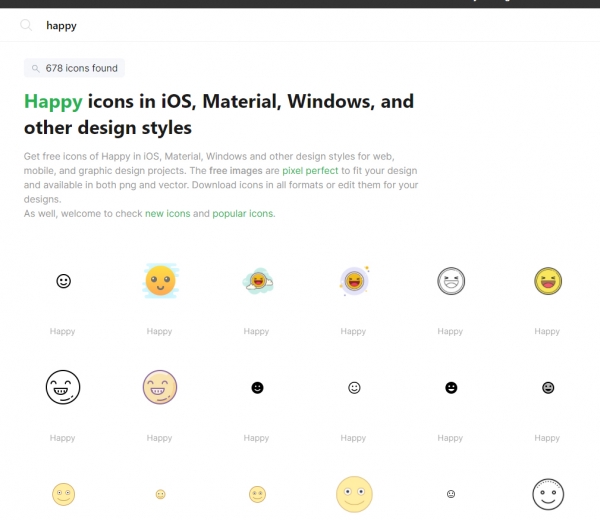600x520 pixels.
Task: Select laughing face in purple circle with sparkles
Action: 354,281
